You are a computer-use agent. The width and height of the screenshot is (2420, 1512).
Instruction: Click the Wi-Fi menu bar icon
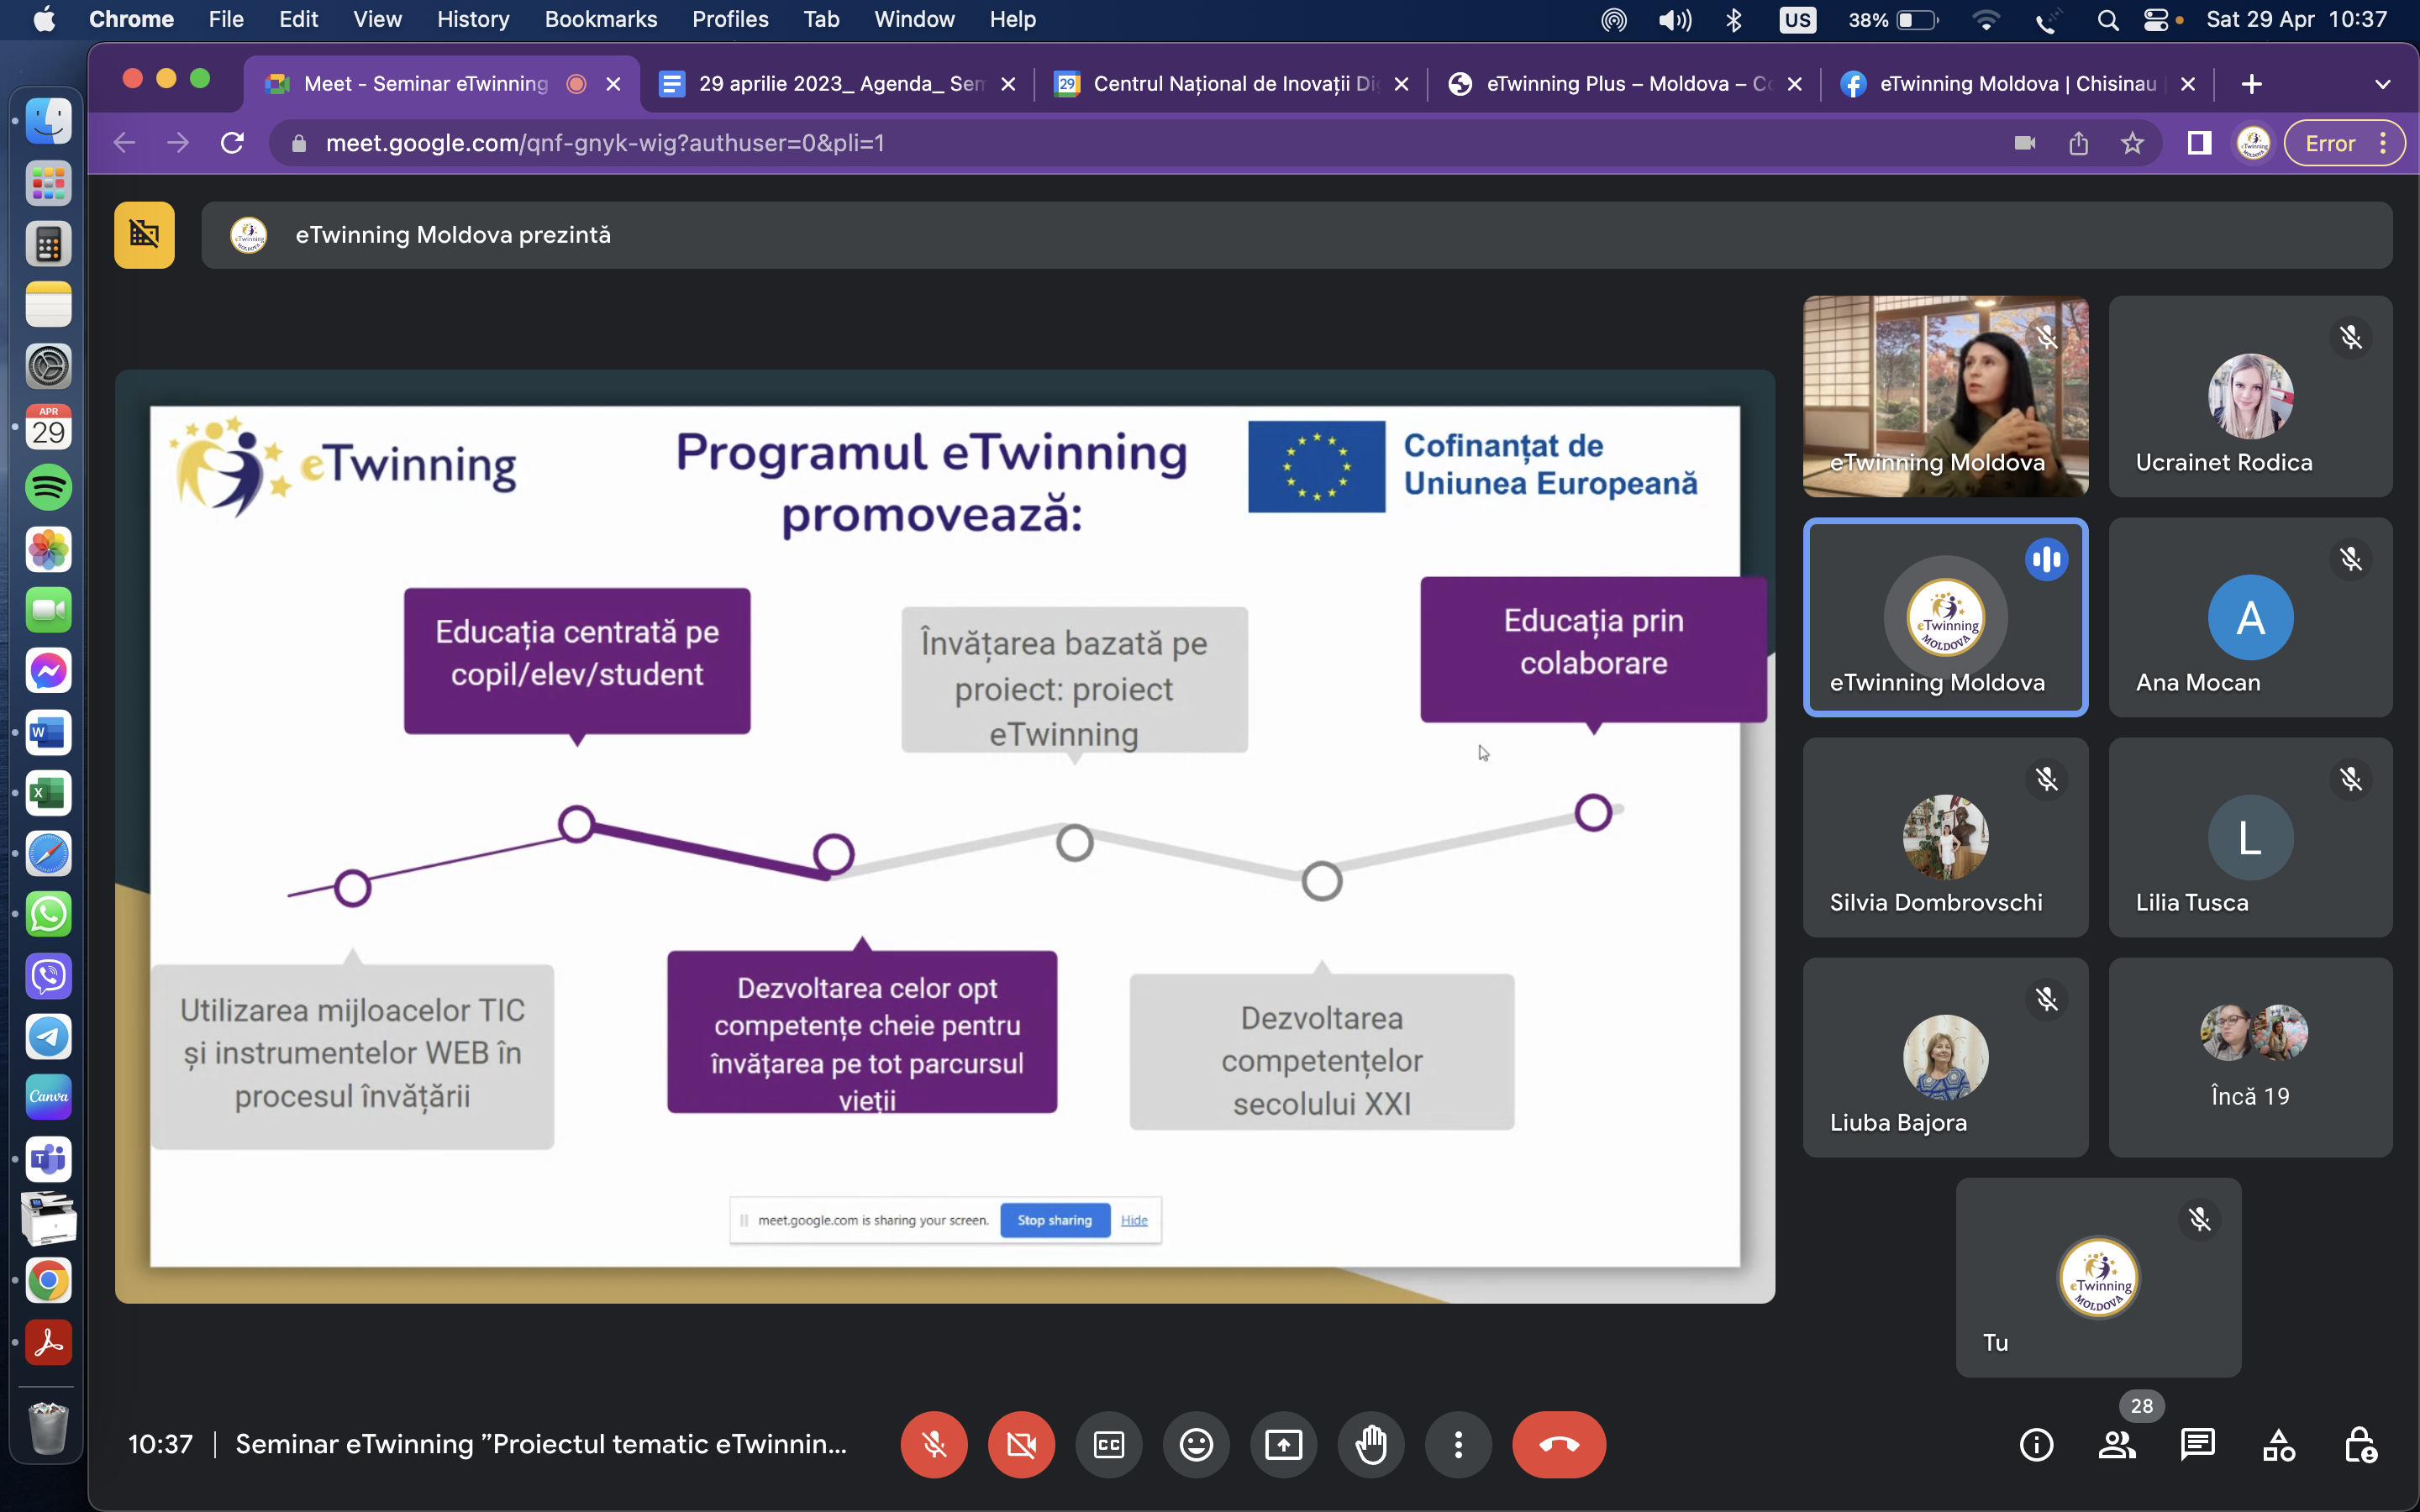point(1985,20)
